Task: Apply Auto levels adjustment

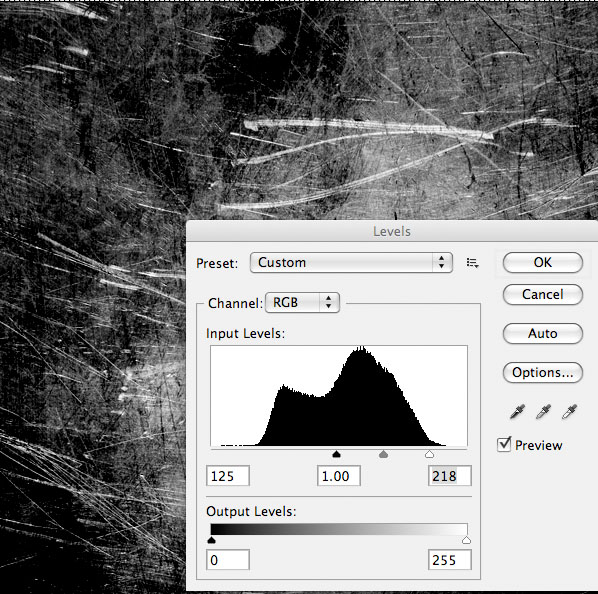Action: pos(543,334)
